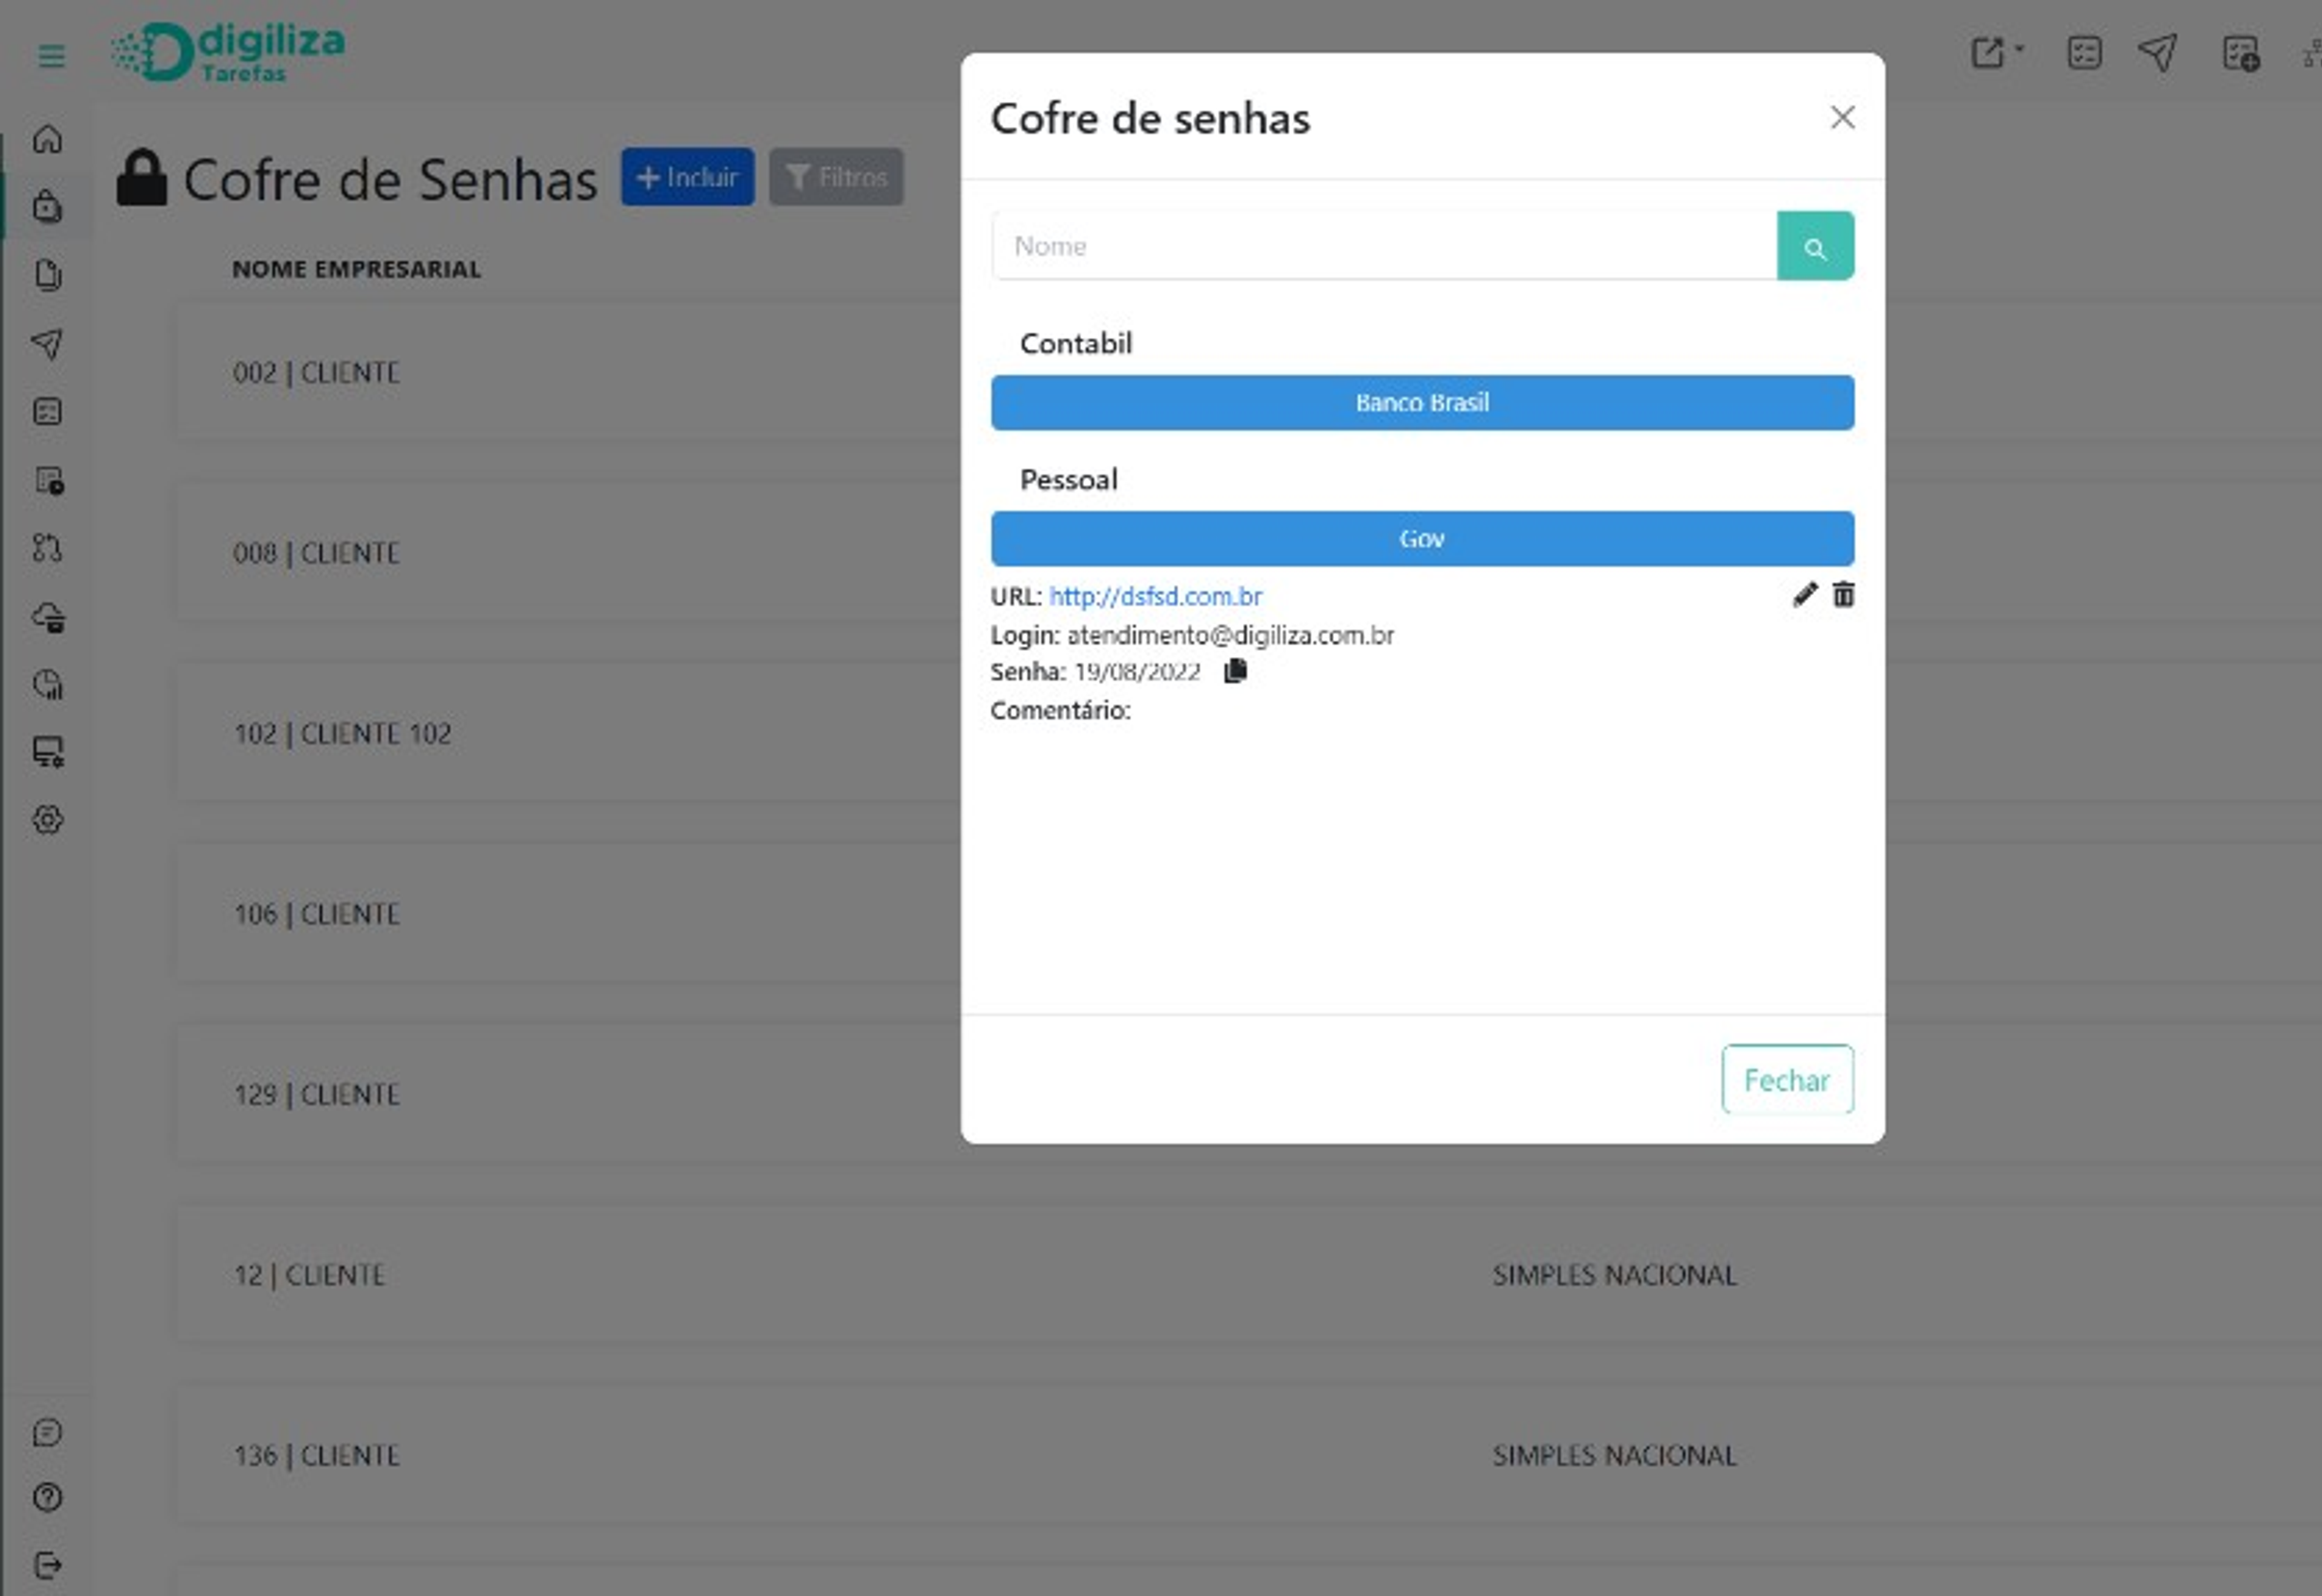Image resolution: width=2322 pixels, height=1596 pixels.
Task: Open the workflow branch sidebar icon
Action: point(48,548)
